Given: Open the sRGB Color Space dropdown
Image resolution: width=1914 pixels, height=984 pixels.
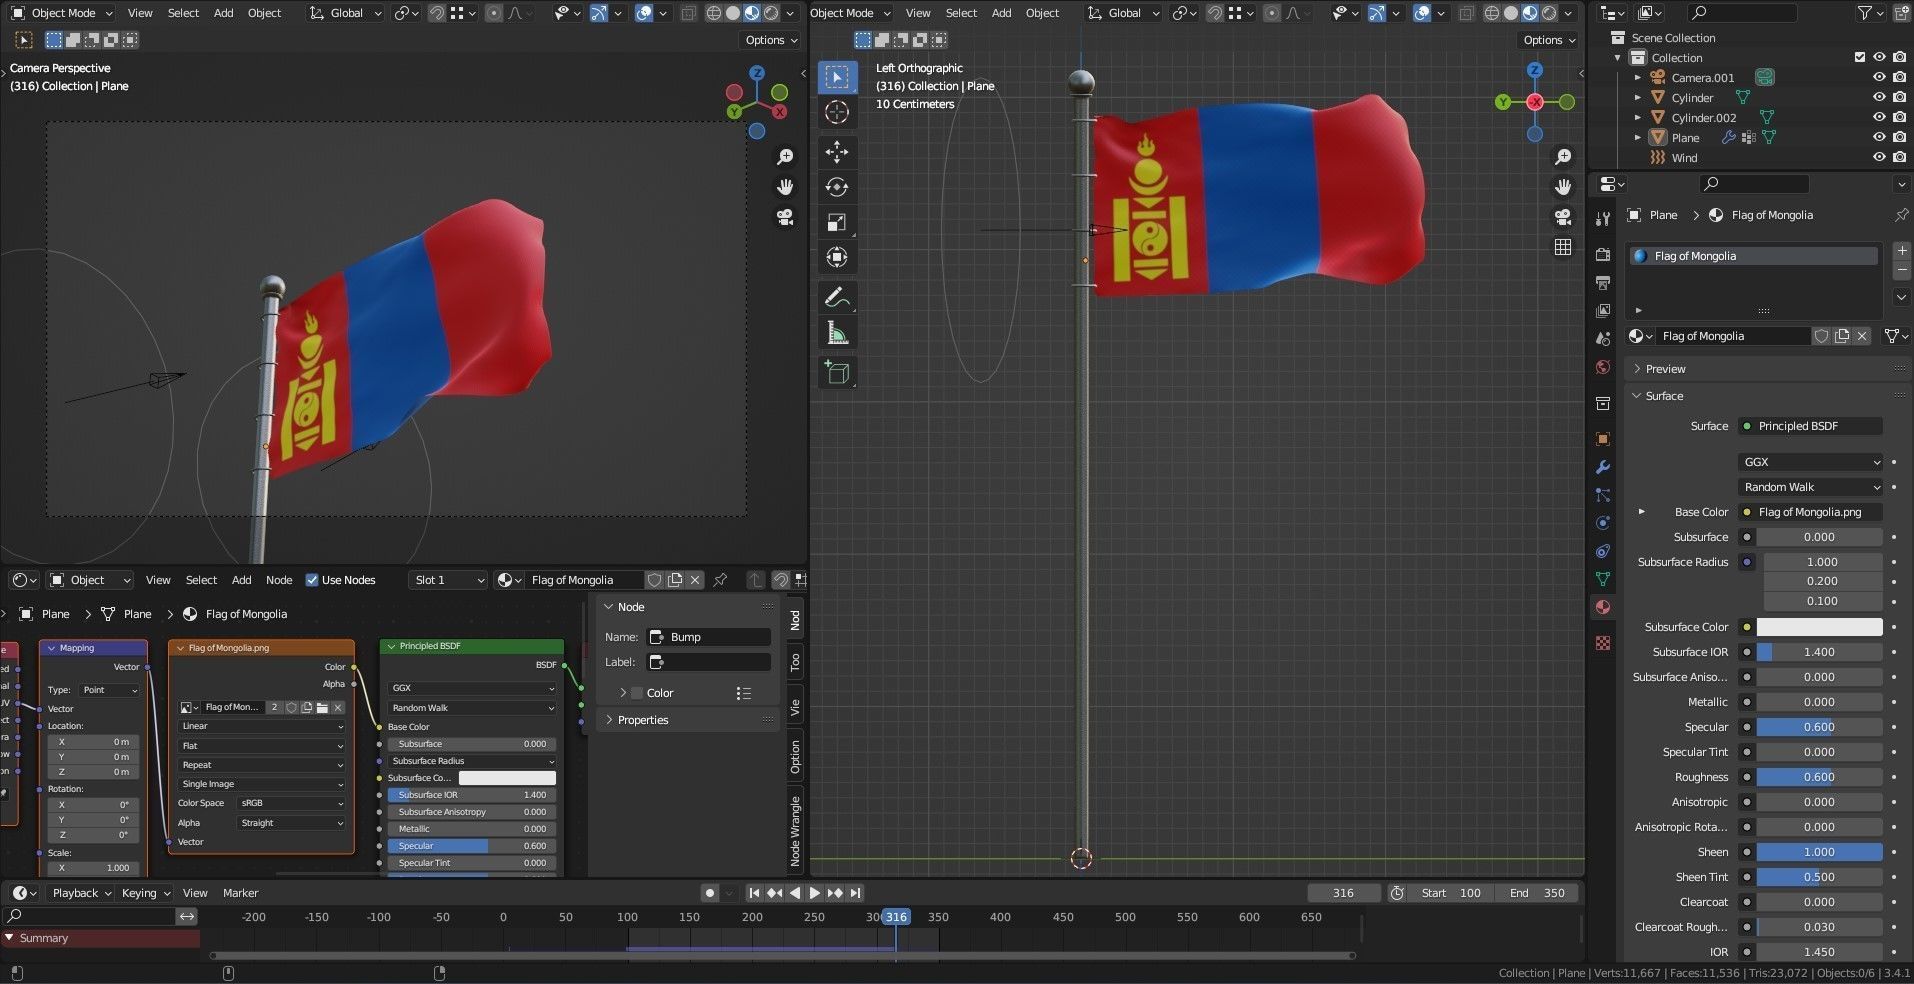Looking at the screenshot, I should 291,803.
